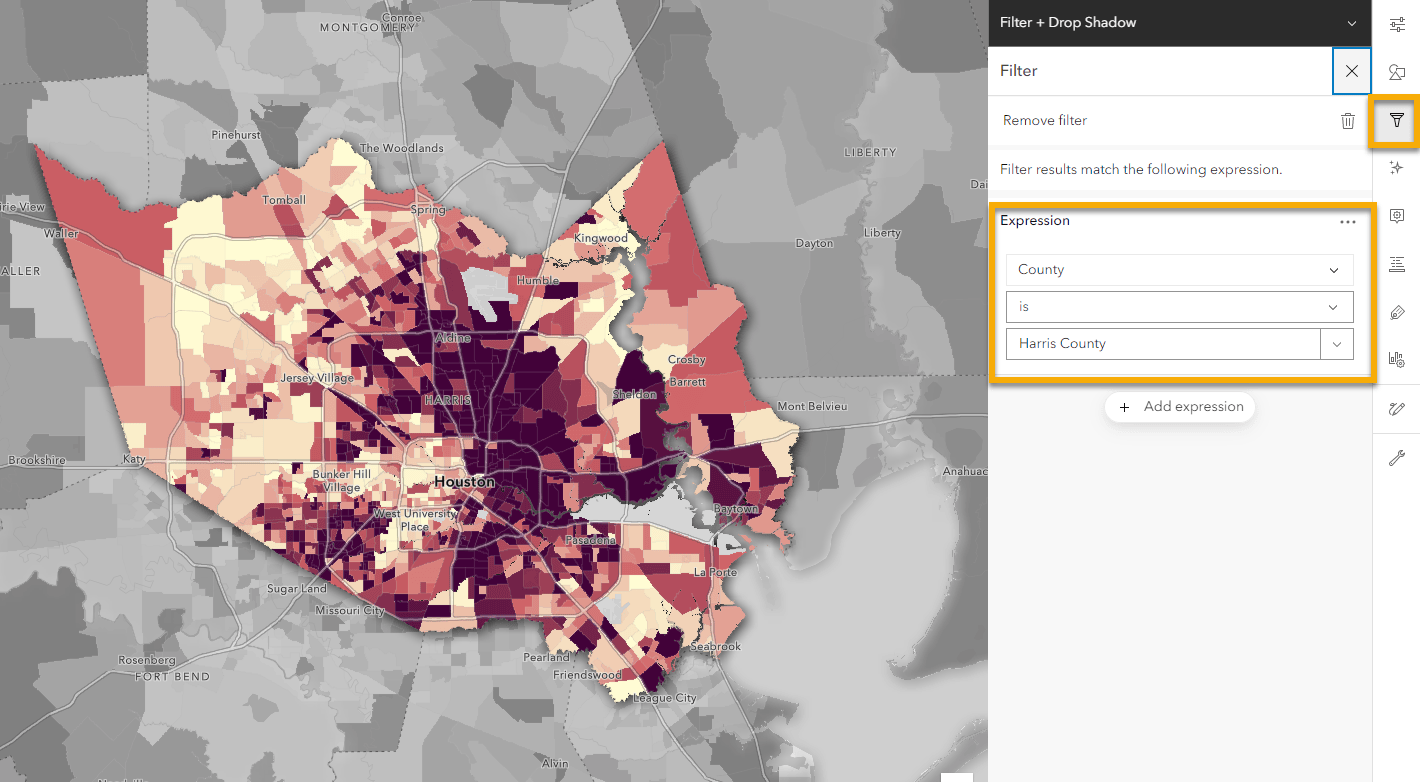Open the Configure charts icon
This screenshot has width=1420, height=782.
(1397, 360)
